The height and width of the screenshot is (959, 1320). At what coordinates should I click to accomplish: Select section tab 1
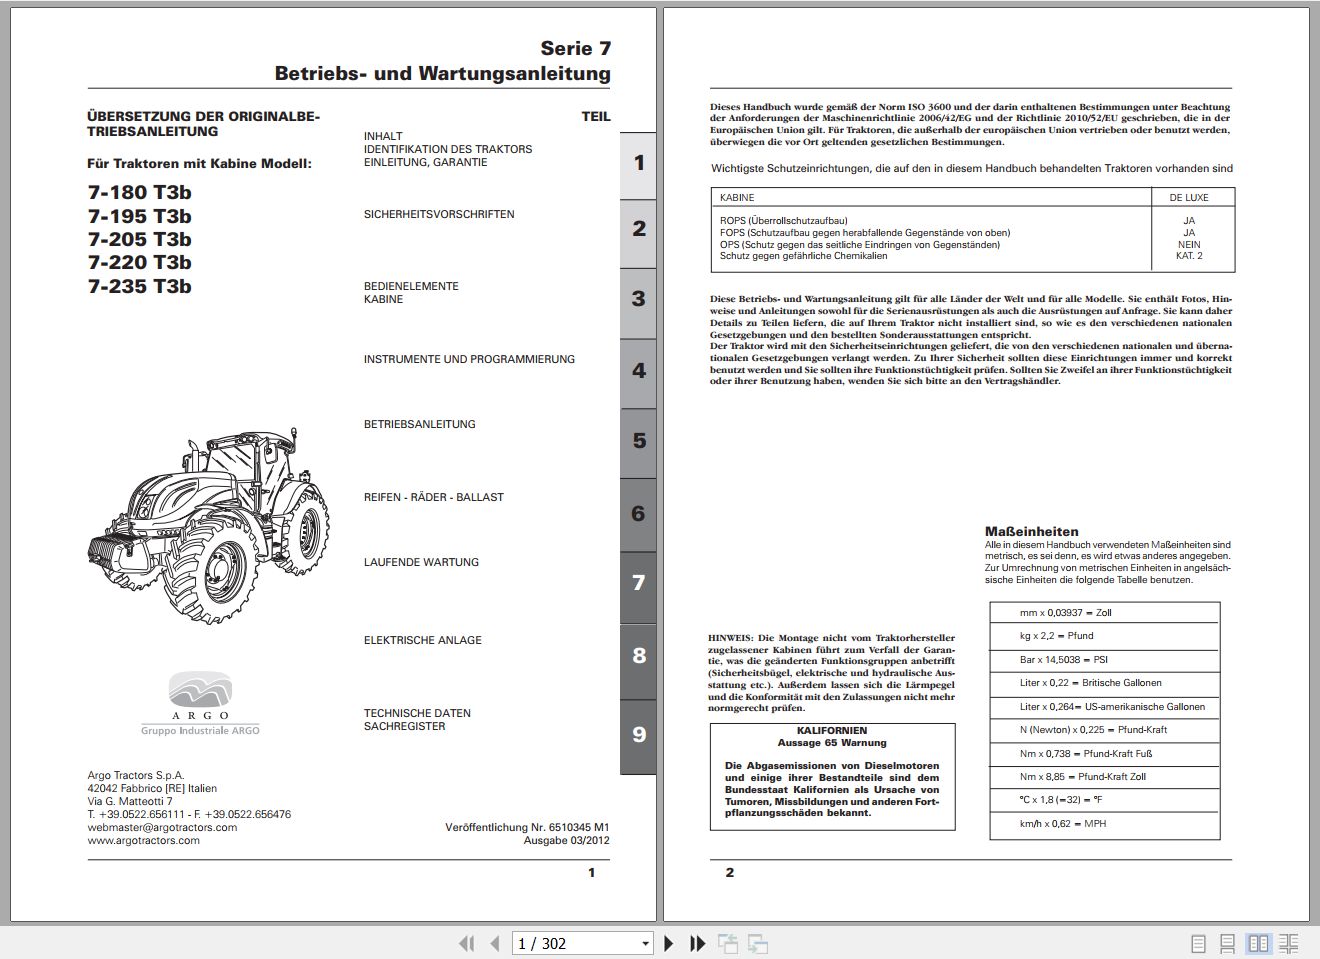pos(638,164)
